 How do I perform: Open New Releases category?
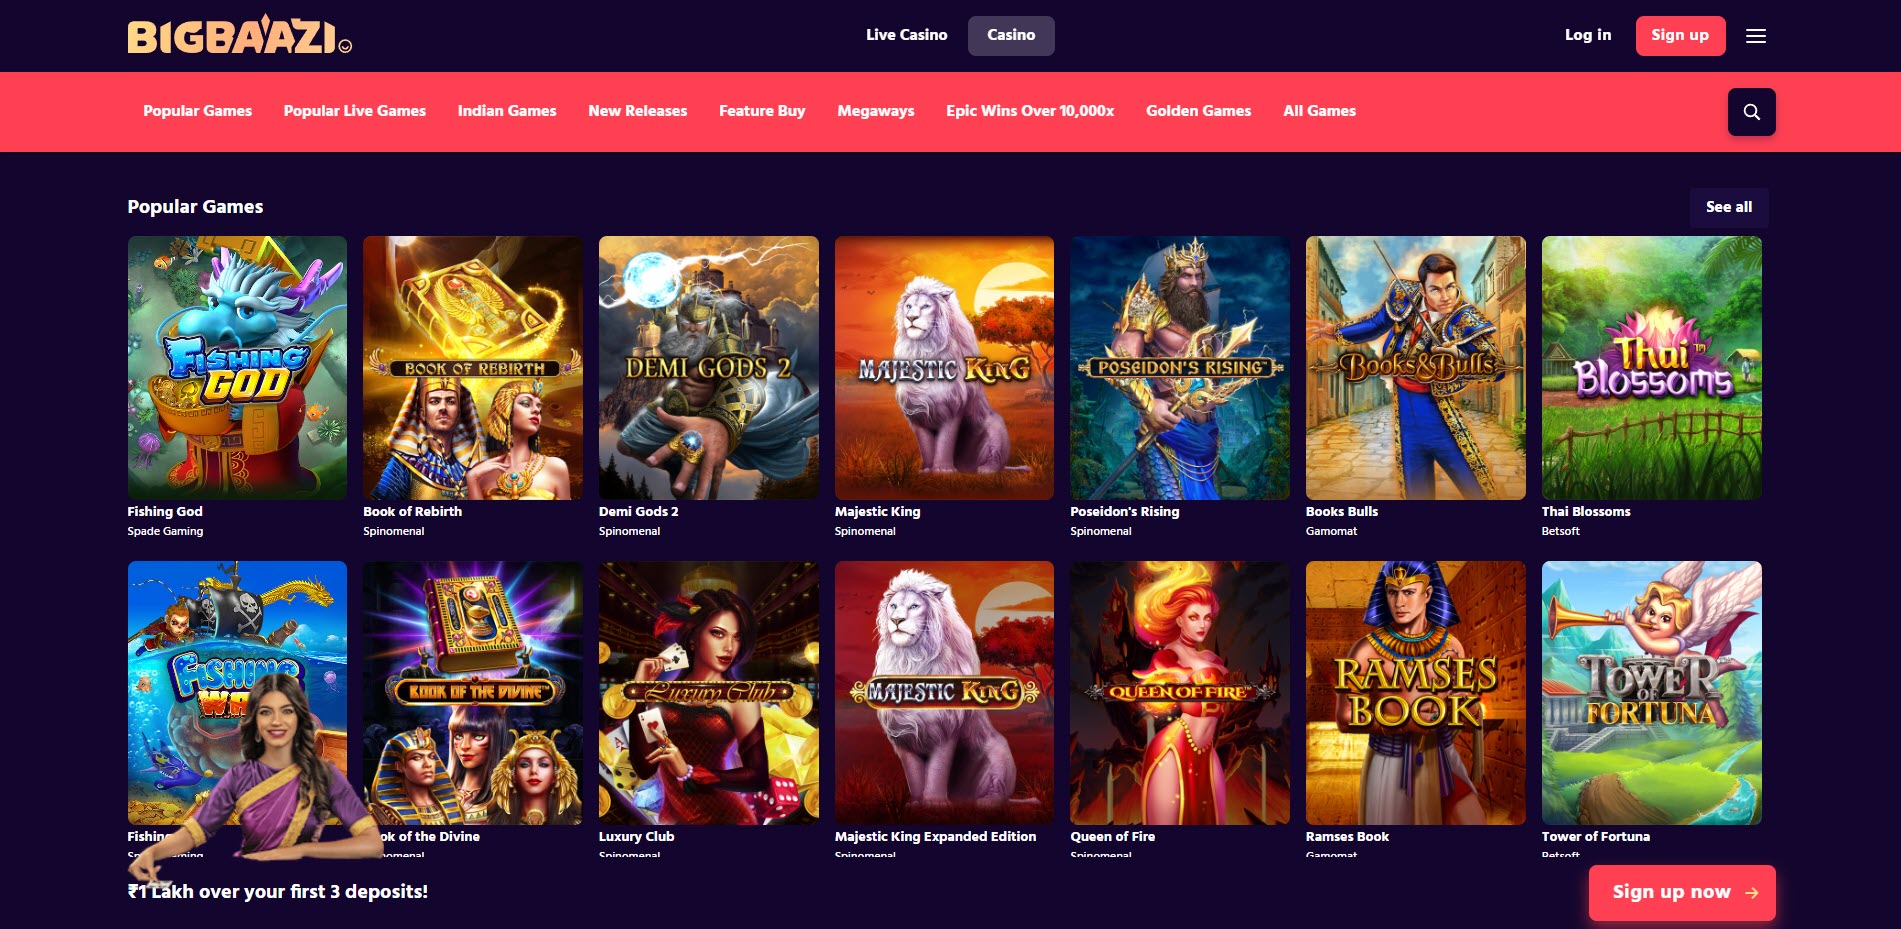(x=637, y=111)
